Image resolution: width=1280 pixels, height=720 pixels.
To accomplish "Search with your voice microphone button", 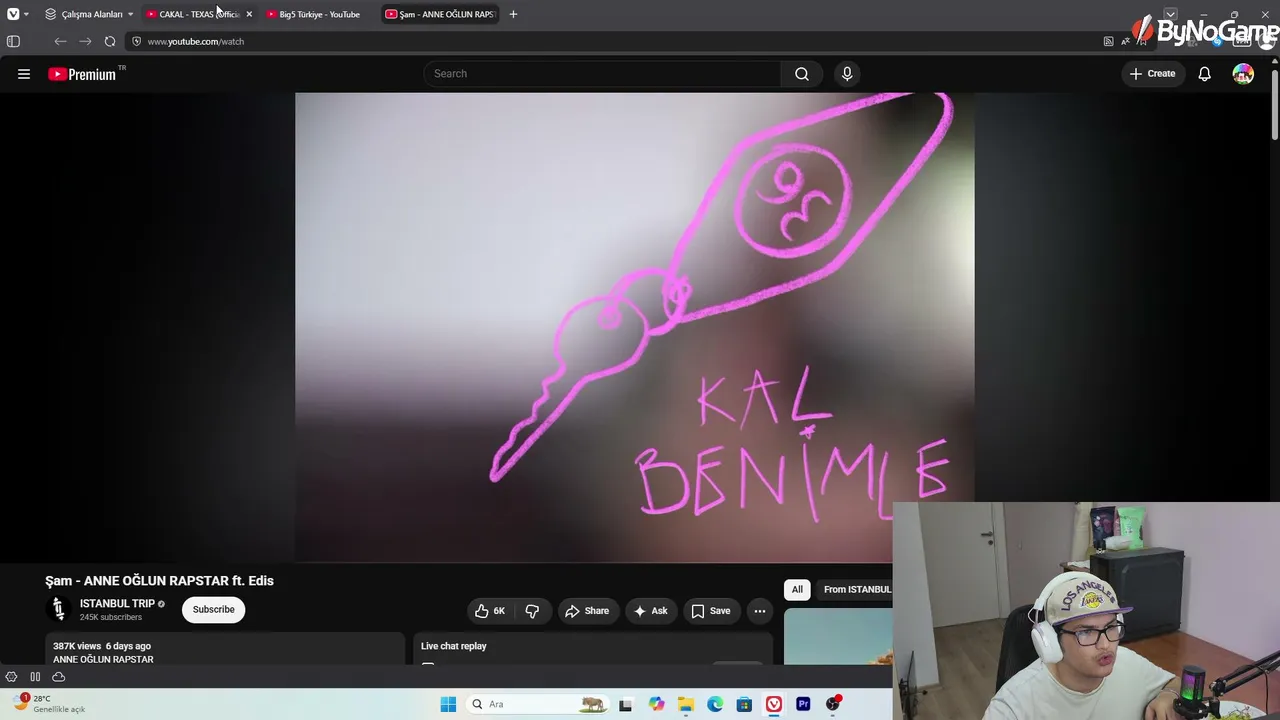I will tap(847, 74).
